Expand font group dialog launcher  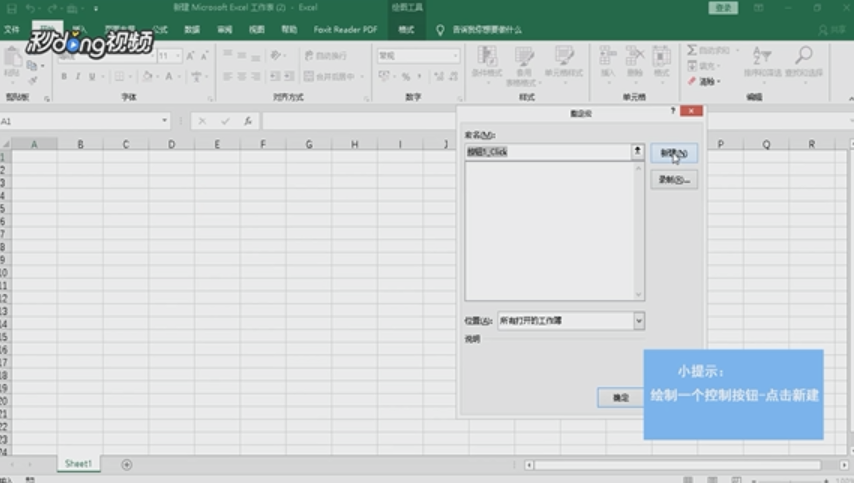click(x=211, y=99)
